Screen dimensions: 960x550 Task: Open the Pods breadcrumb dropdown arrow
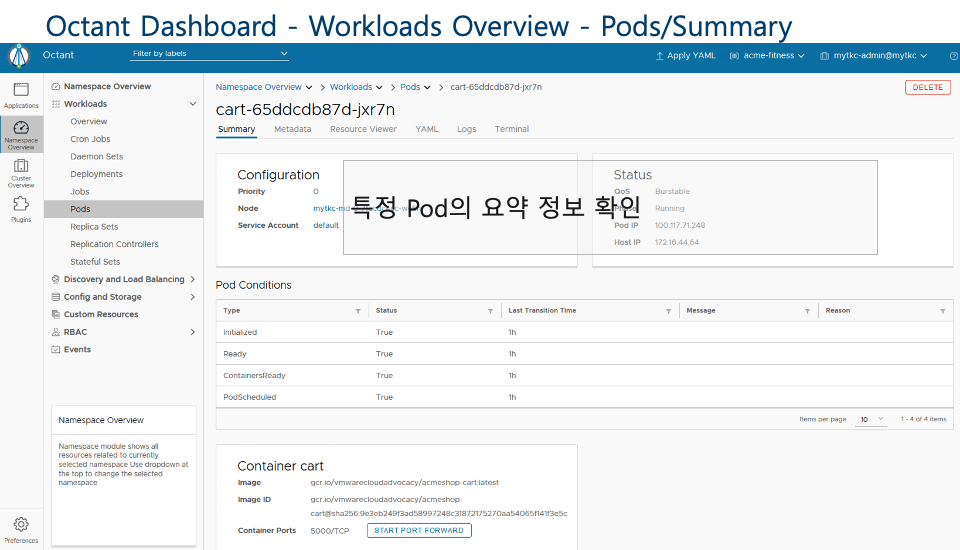(427, 88)
